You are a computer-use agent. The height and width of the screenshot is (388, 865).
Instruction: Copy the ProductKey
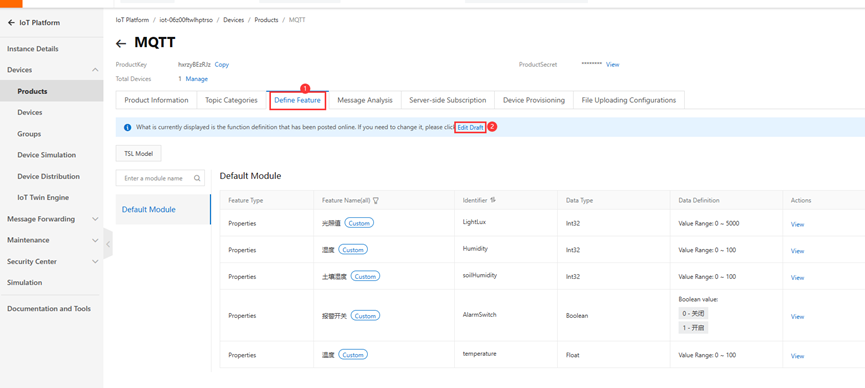click(222, 65)
